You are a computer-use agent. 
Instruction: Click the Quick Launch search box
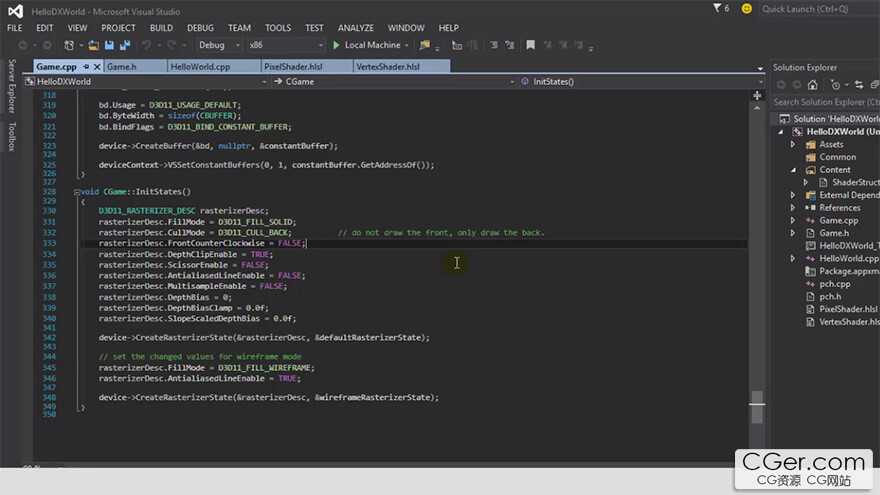819,9
